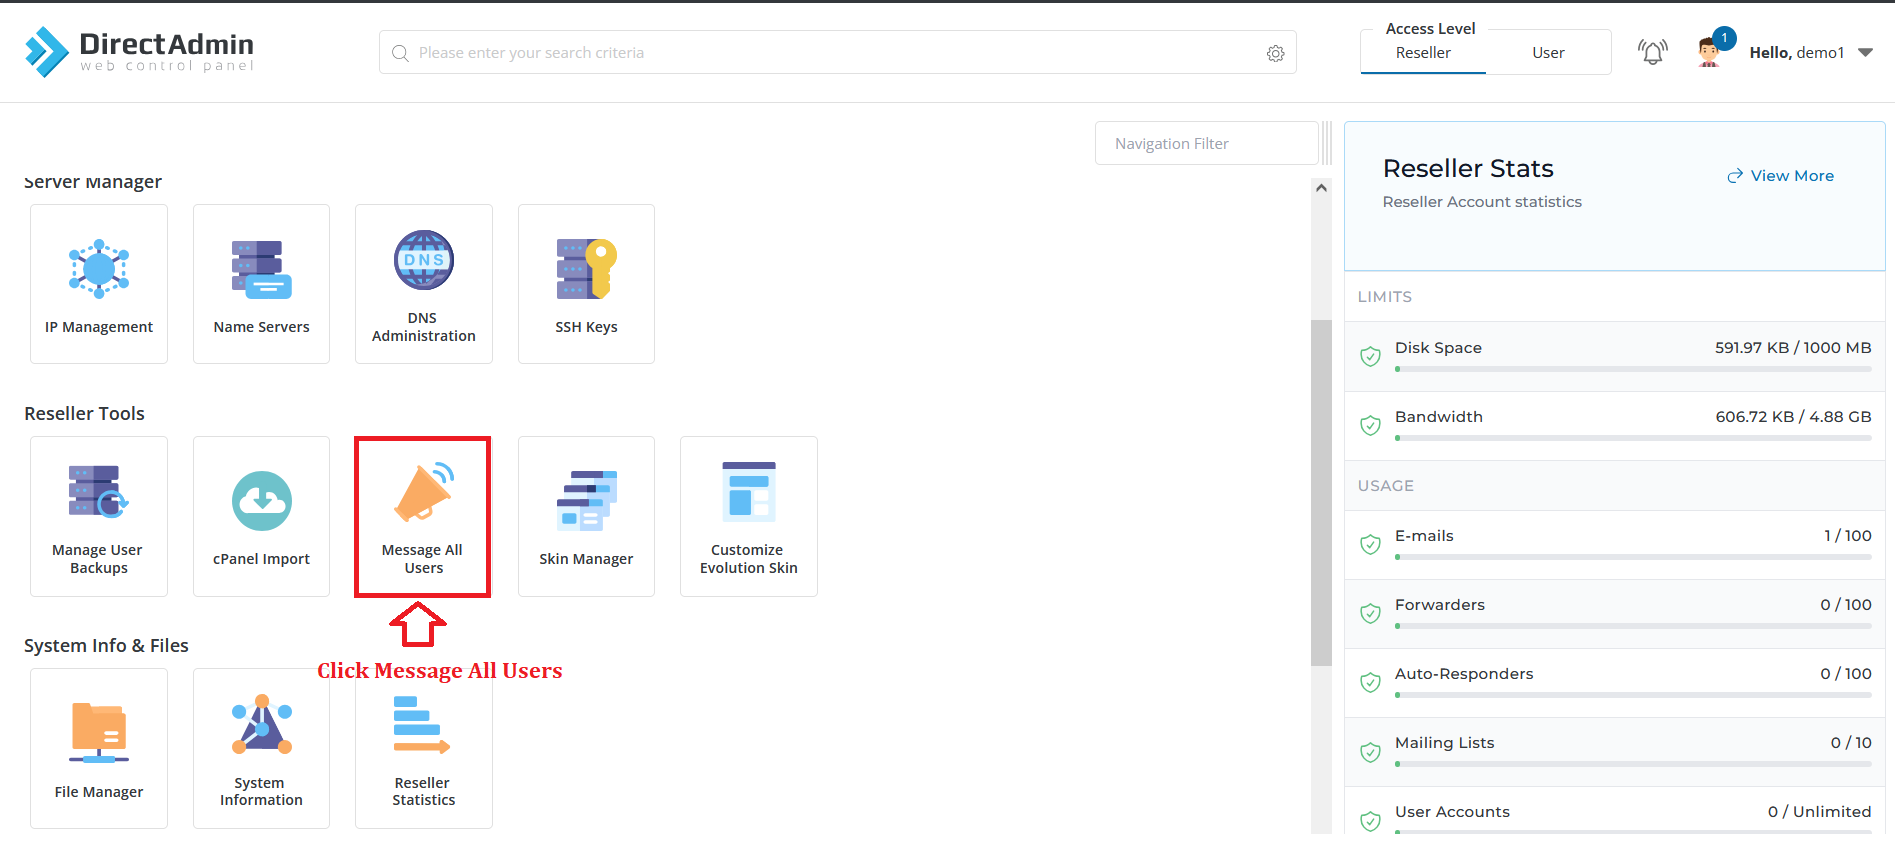
Task: Click the Message All Users label
Action: (x=423, y=559)
